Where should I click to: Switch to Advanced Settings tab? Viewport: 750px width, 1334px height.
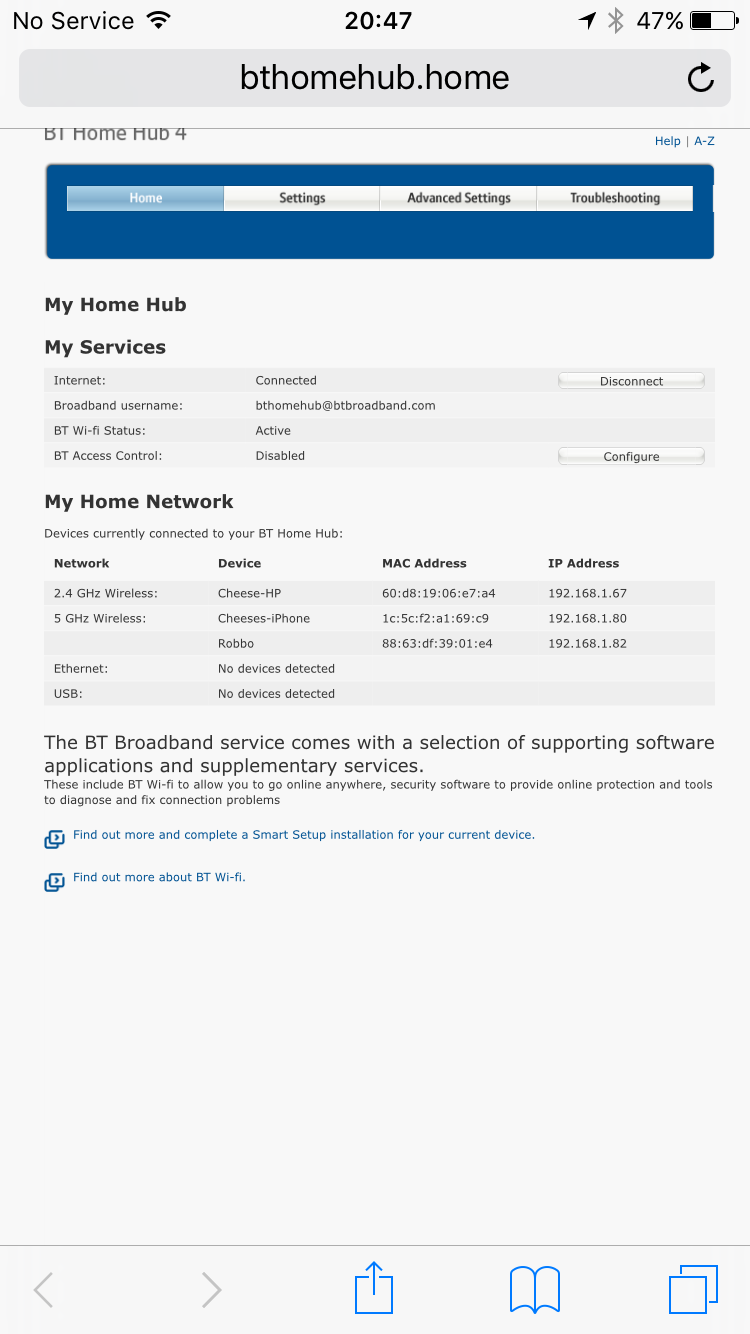pos(459,198)
